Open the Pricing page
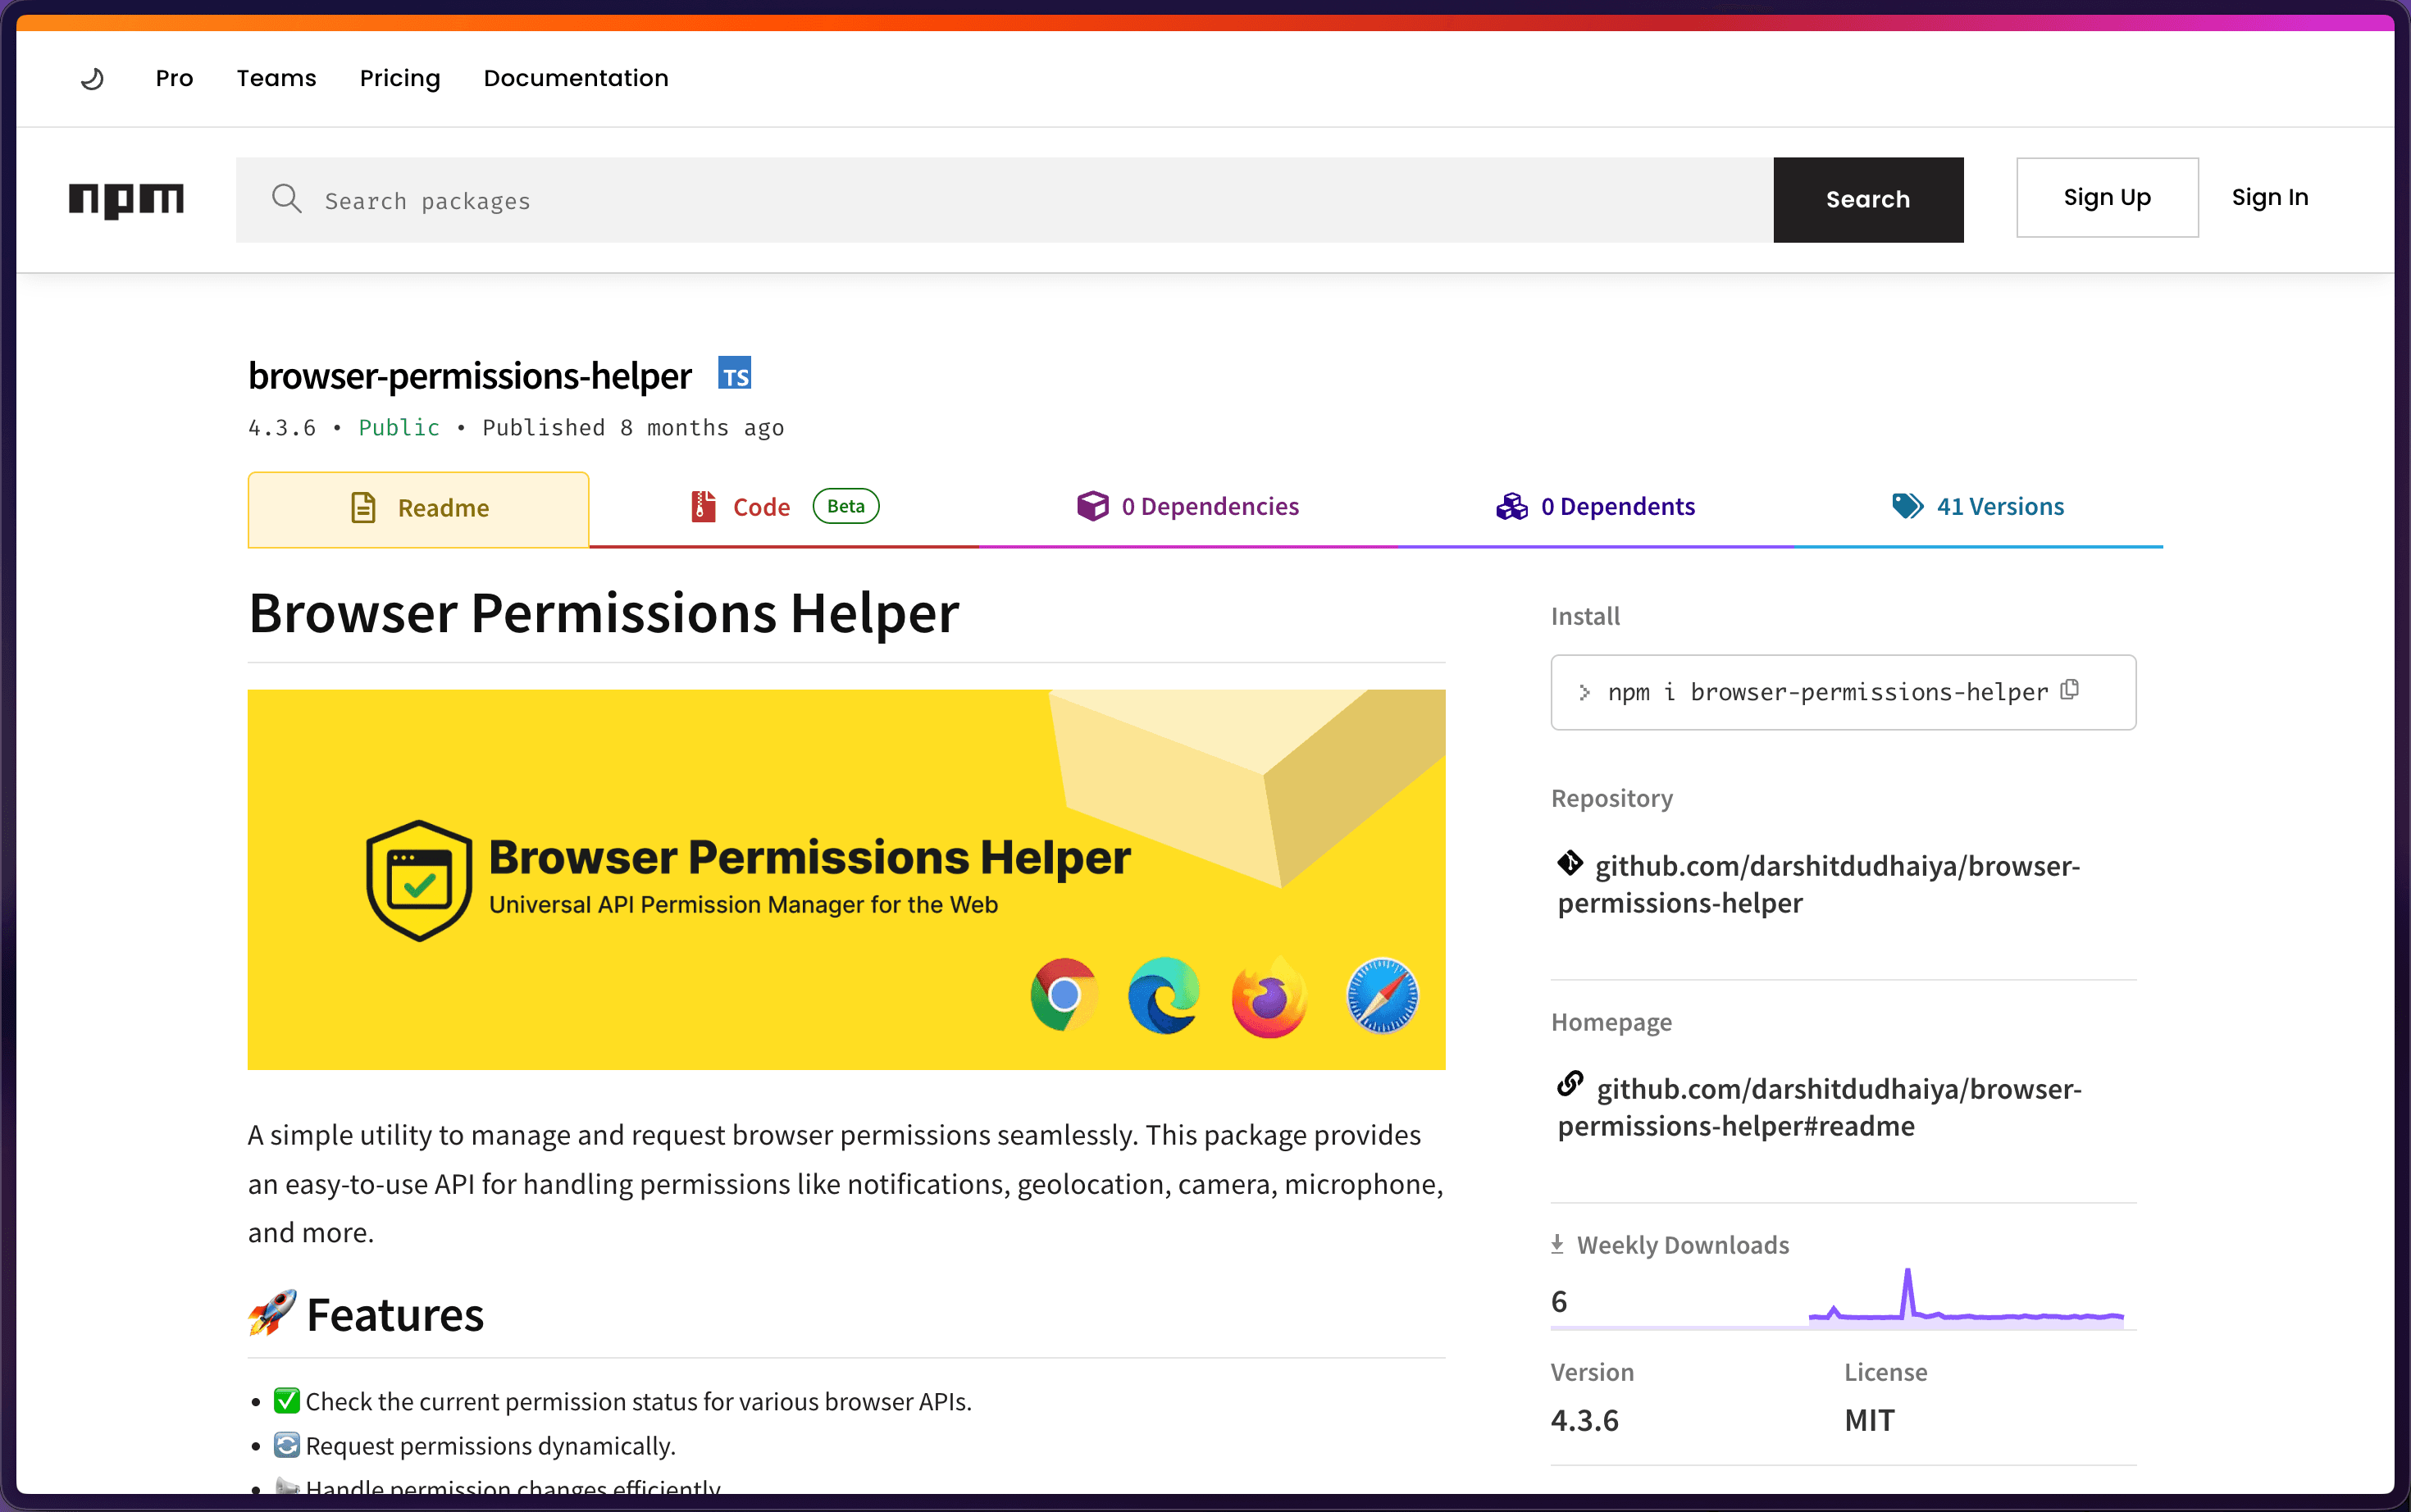The height and width of the screenshot is (1512, 2411). (x=400, y=78)
